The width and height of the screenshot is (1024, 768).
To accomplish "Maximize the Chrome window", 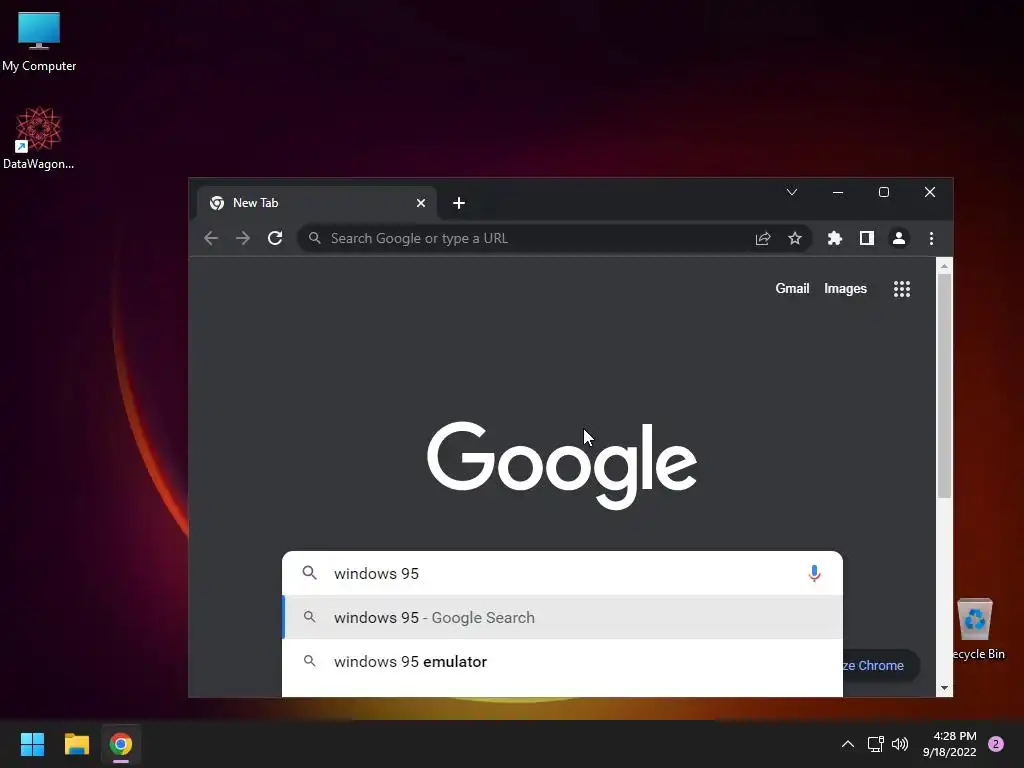I will pyautogui.click(x=884, y=192).
